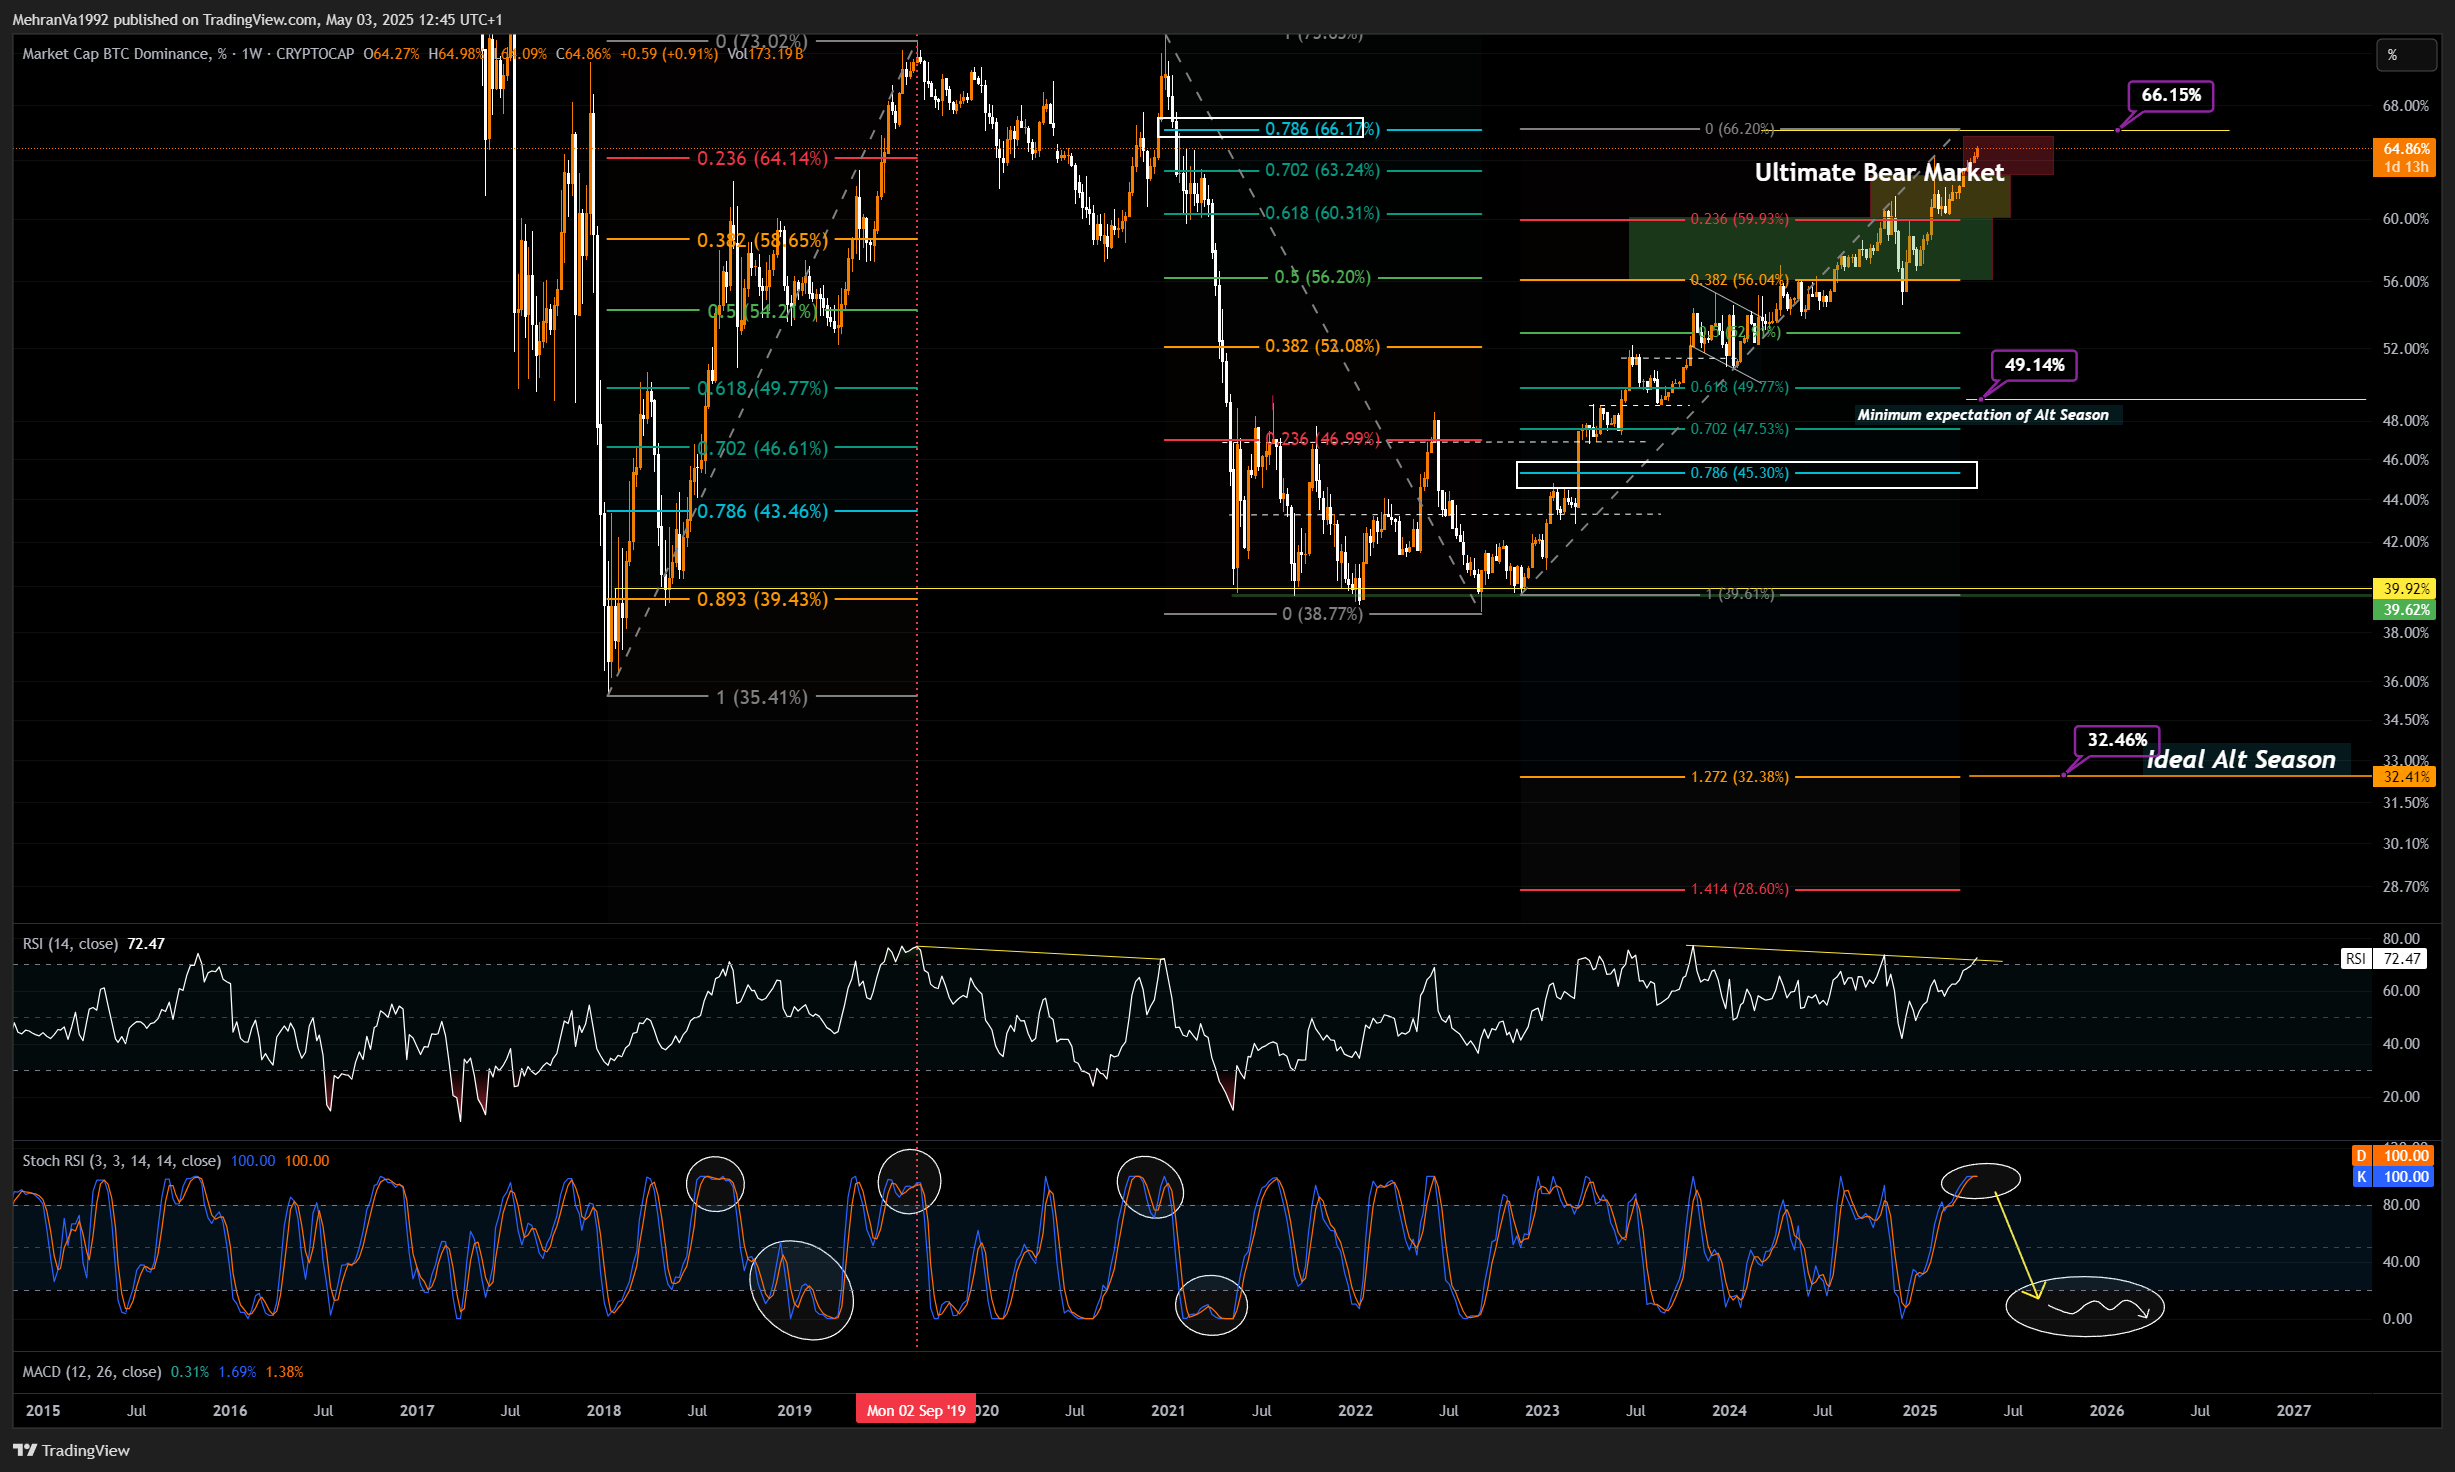
Task: Click the 0.382 (52.08%) Fibonacci label
Action: (1322, 347)
